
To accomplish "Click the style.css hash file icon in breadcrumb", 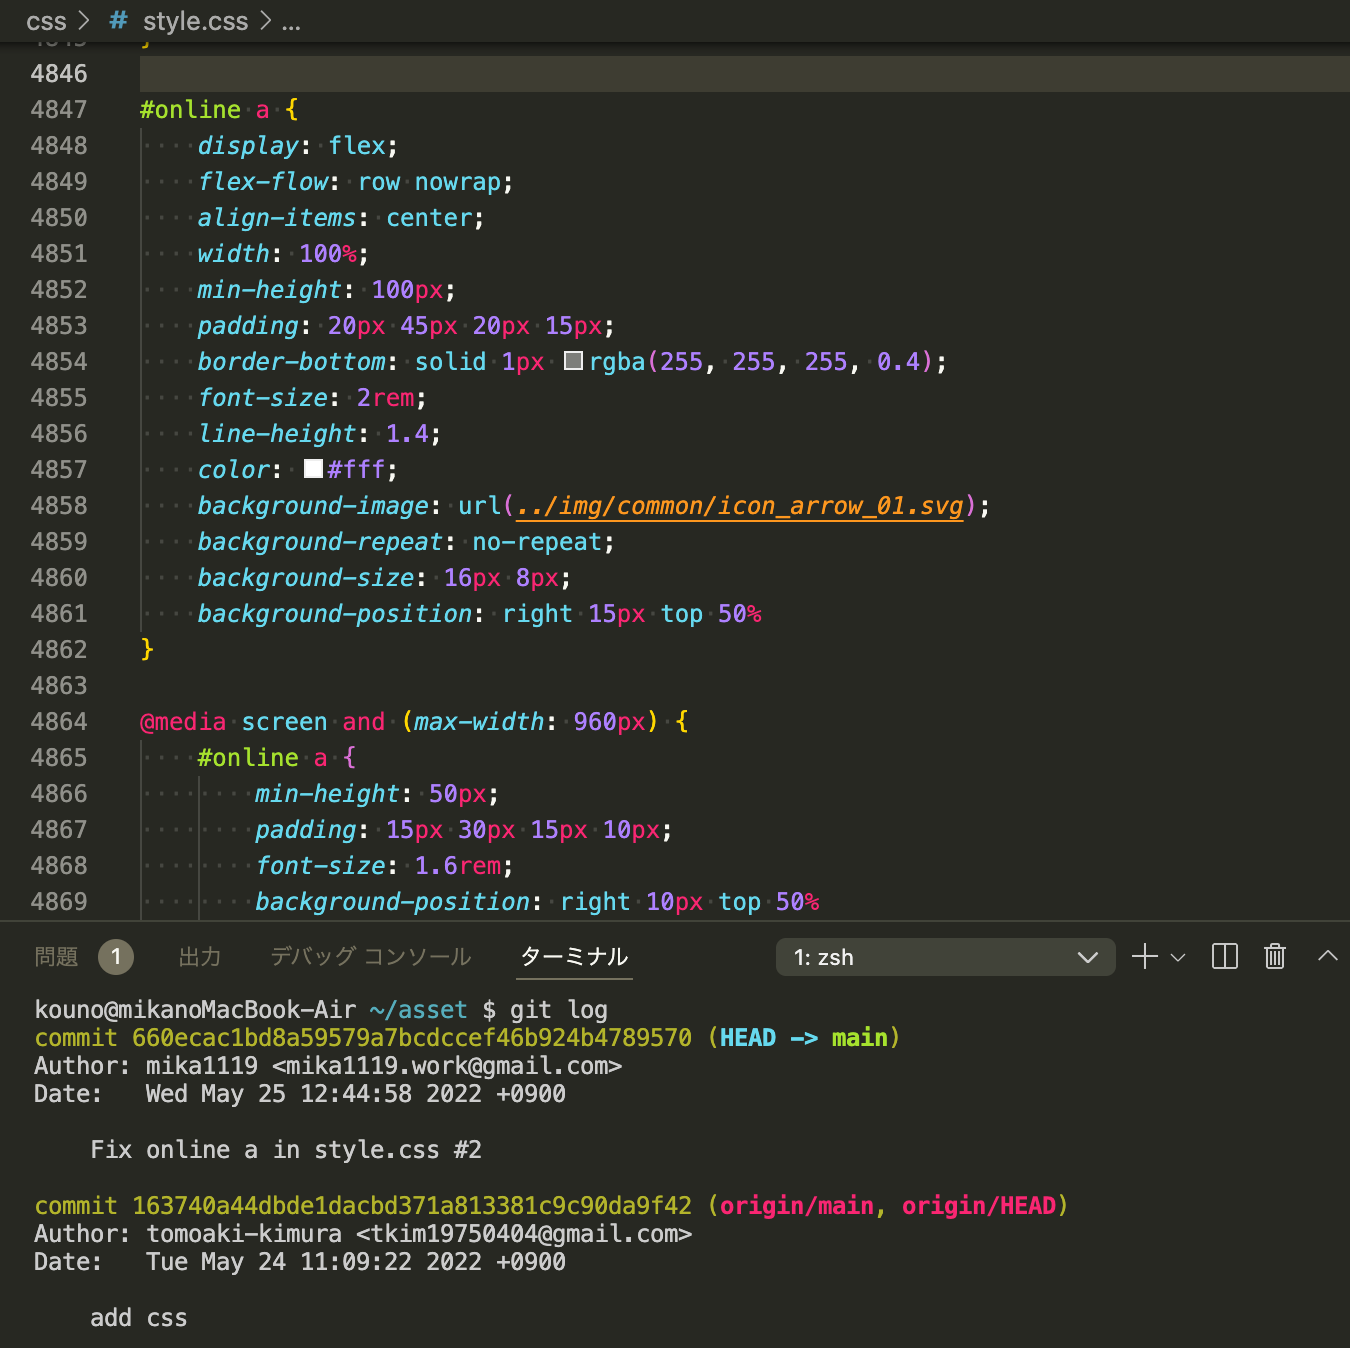I will click(117, 21).
